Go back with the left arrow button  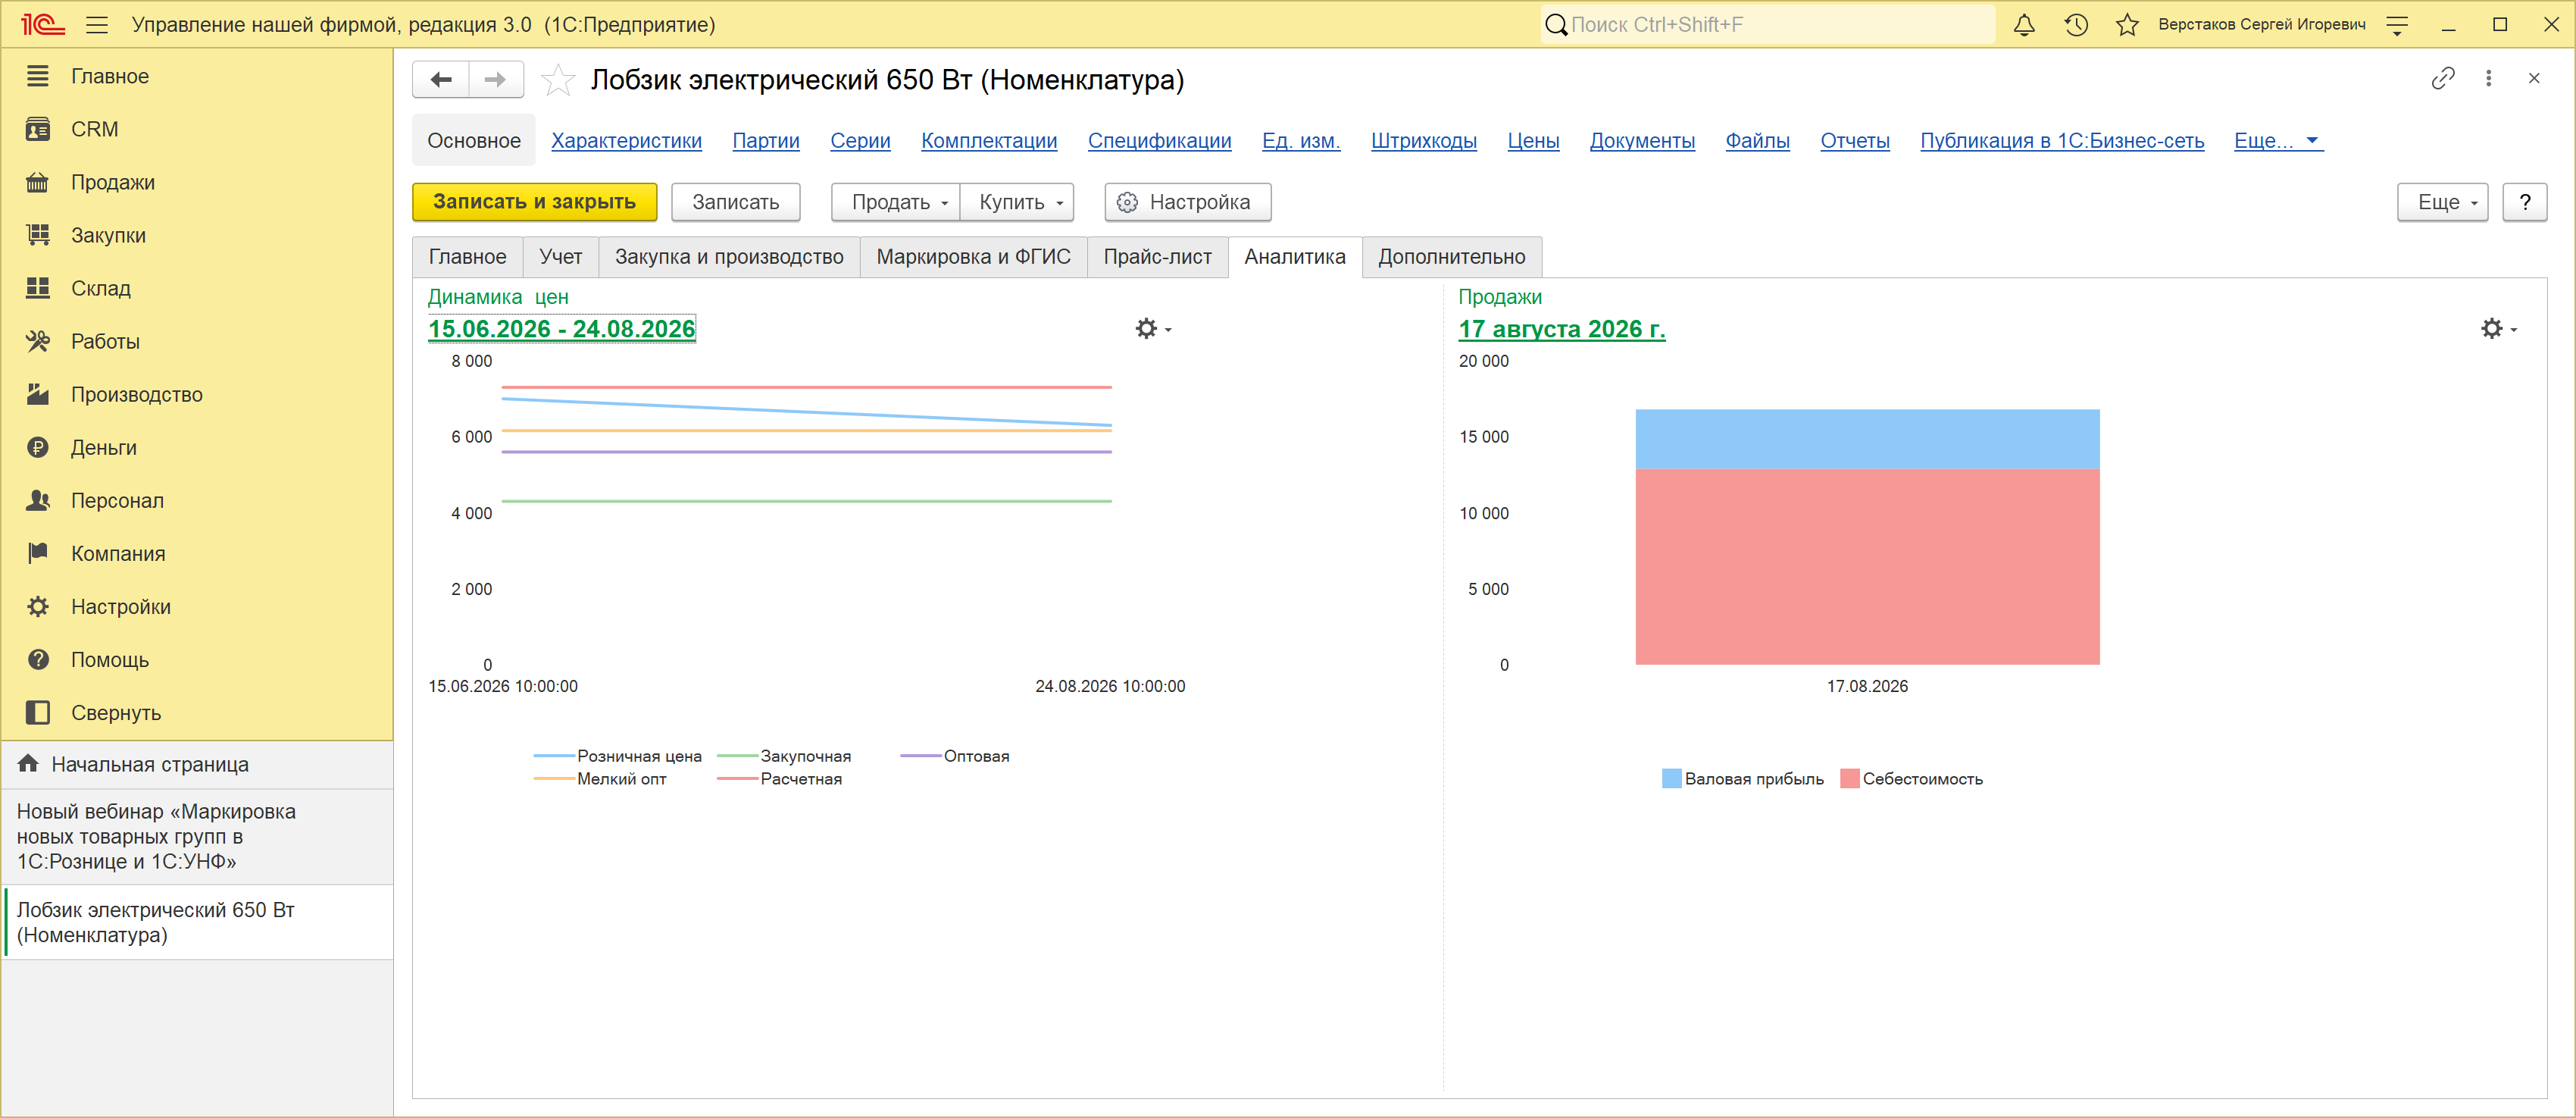[x=441, y=80]
